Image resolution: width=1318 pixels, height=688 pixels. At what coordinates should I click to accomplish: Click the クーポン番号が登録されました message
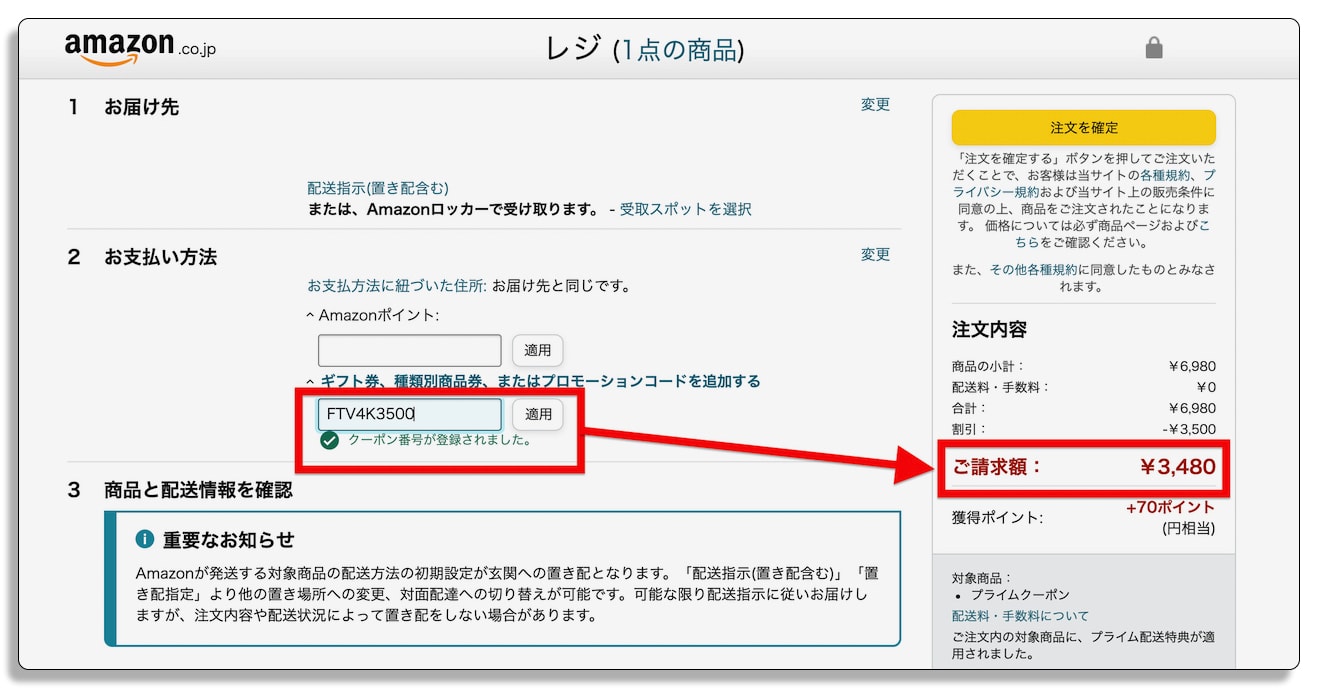pos(440,440)
